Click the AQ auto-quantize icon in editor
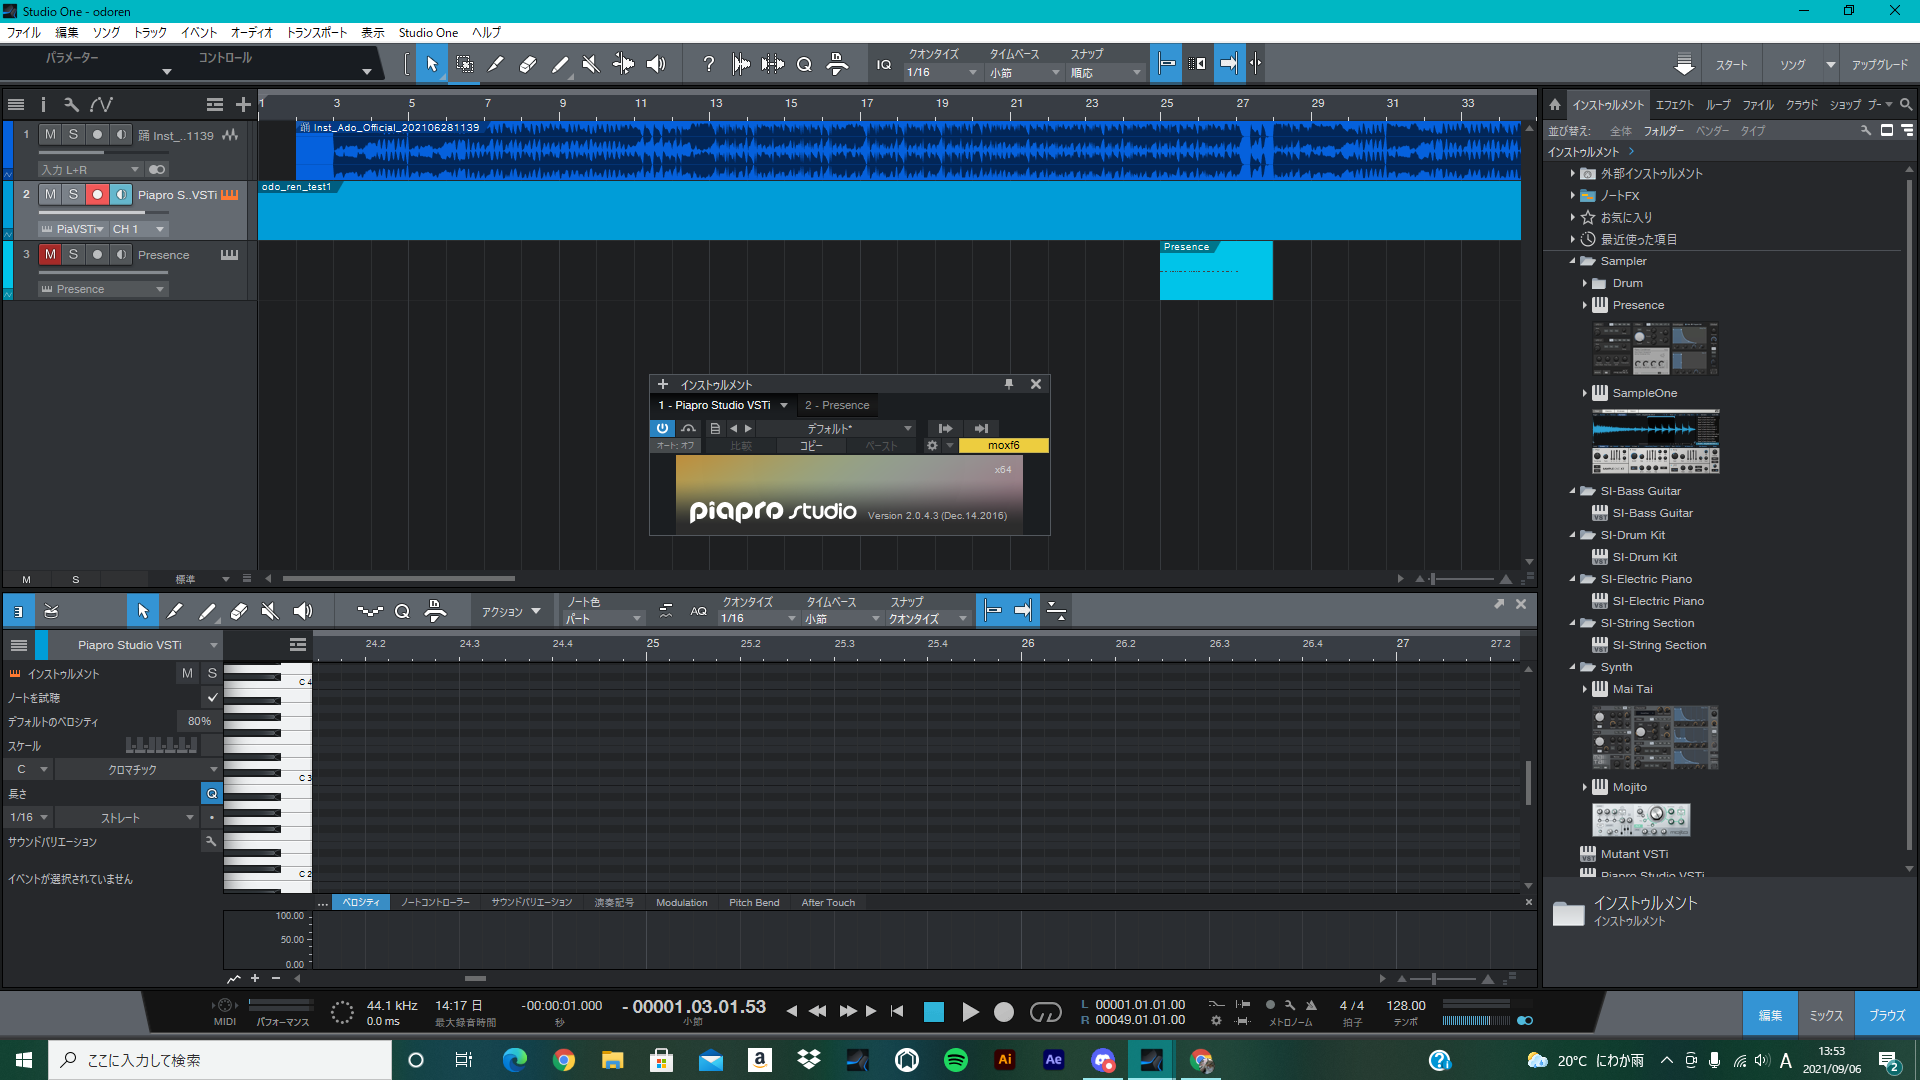Screen dimensions: 1920x1080 coord(699,611)
